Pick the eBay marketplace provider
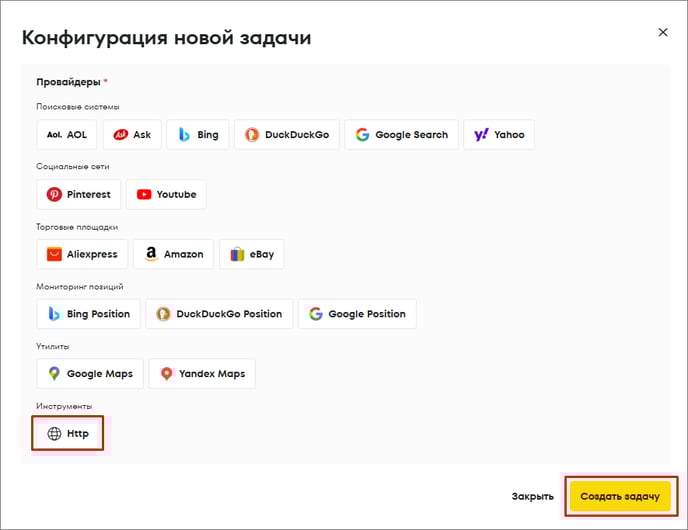The height and width of the screenshot is (530, 688). click(252, 254)
